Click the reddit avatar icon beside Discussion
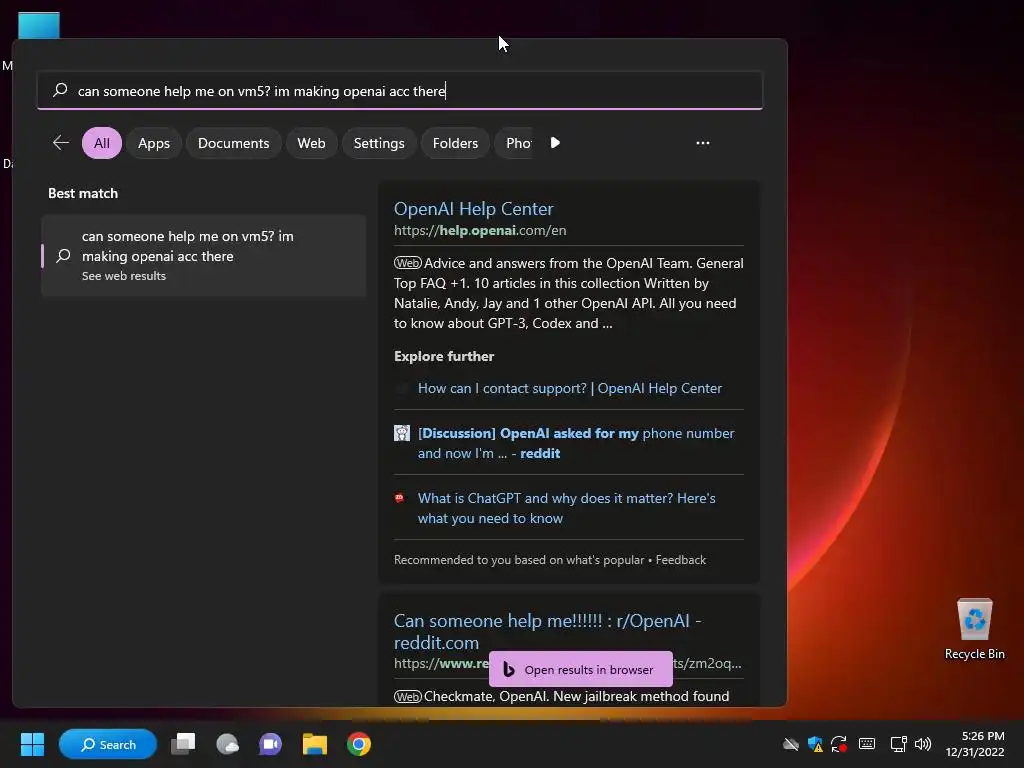The height and width of the screenshot is (768, 1024). point(402,433)
